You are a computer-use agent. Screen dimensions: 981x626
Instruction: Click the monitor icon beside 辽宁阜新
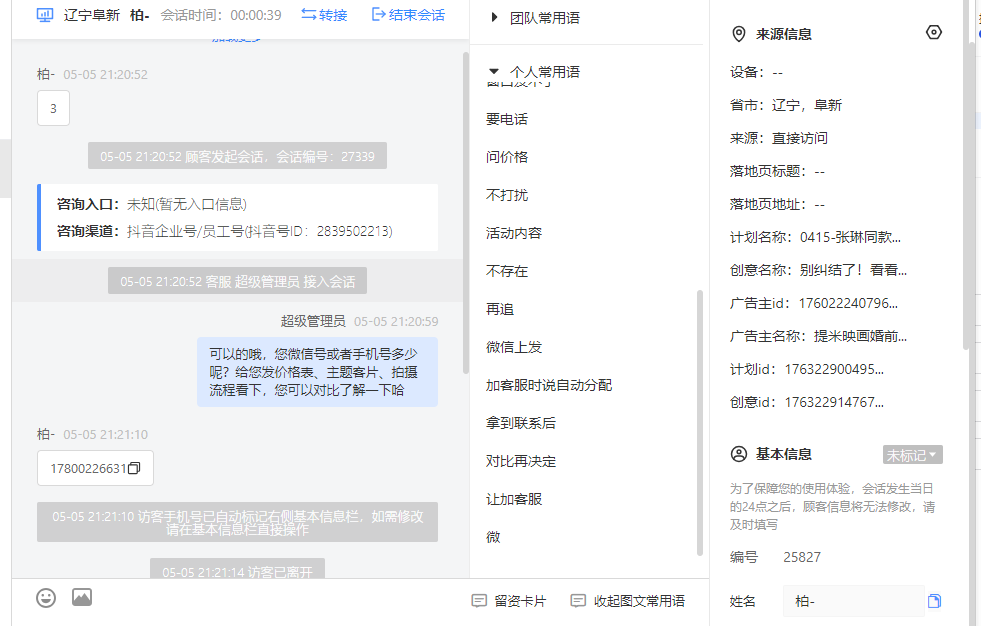45,15
